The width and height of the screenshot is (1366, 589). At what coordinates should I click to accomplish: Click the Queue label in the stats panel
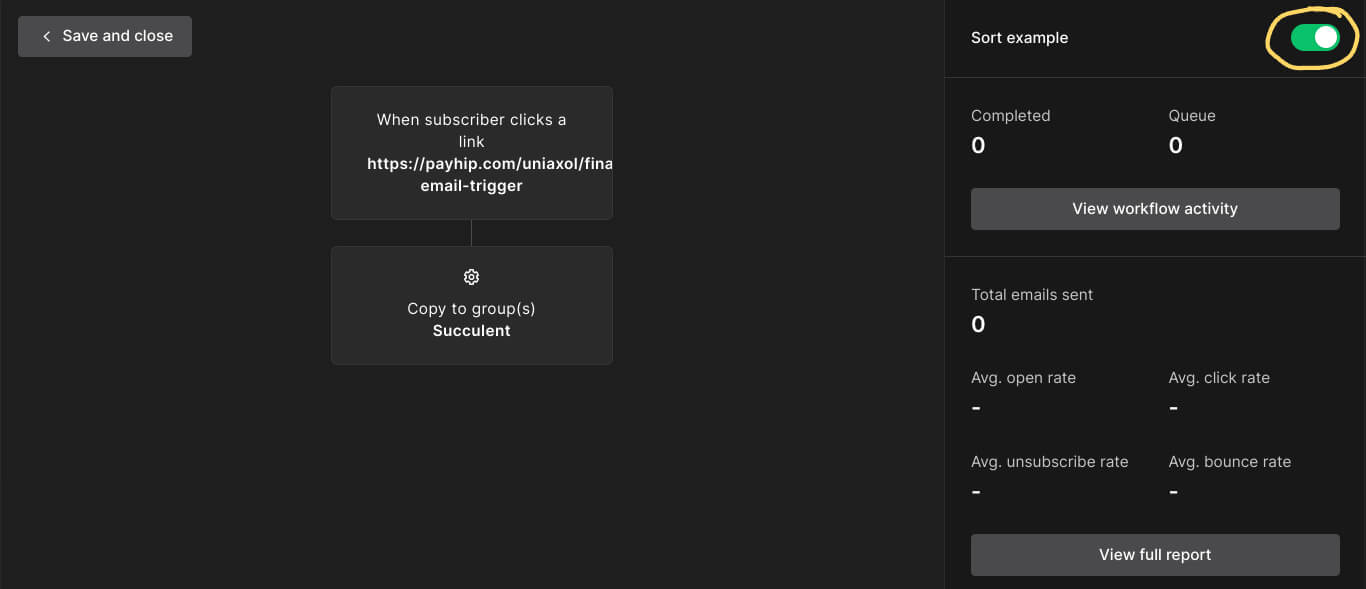[x=1192, y=116]
